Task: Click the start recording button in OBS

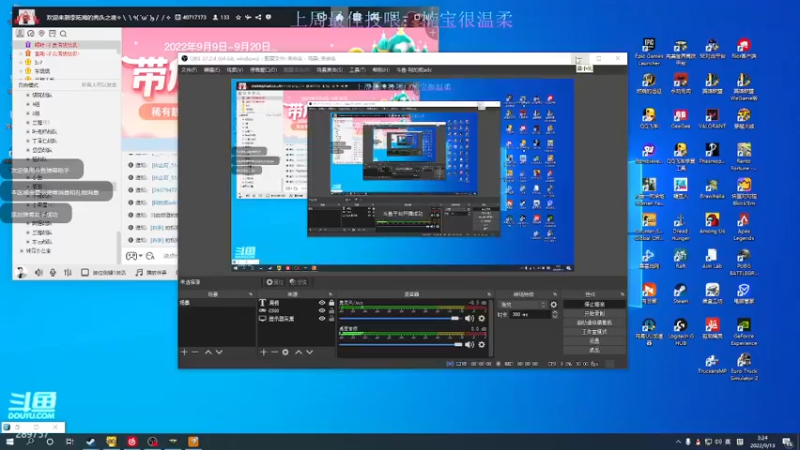Action: tap(594, 313)
